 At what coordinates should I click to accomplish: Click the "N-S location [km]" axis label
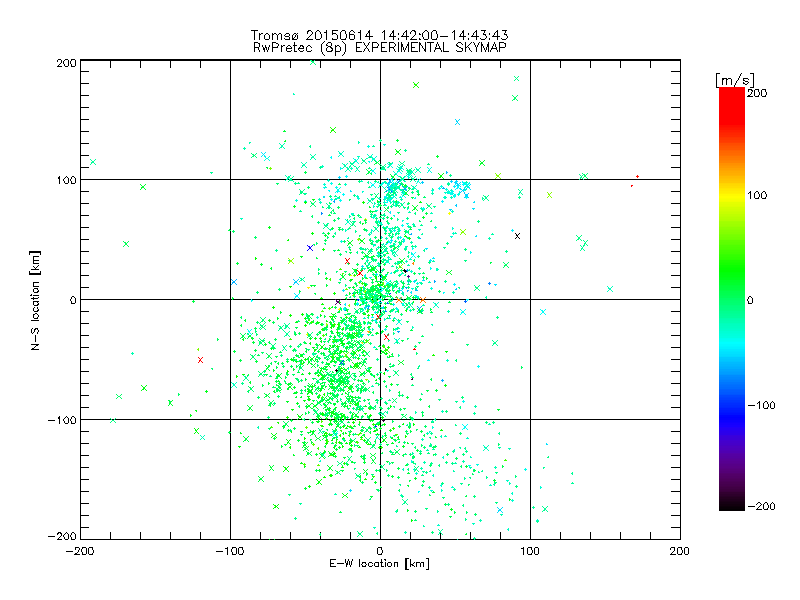click(35, 300)
